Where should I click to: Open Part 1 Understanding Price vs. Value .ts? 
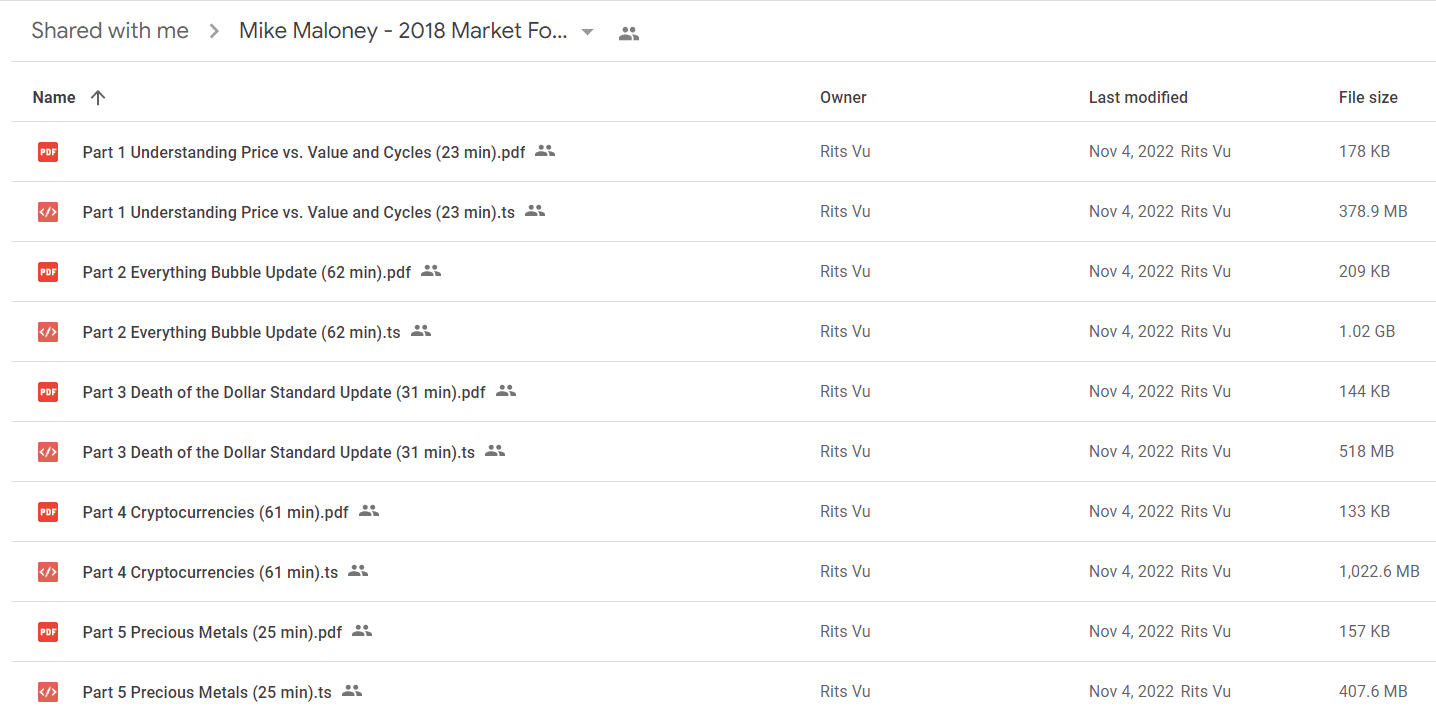[x=299, y=212]
